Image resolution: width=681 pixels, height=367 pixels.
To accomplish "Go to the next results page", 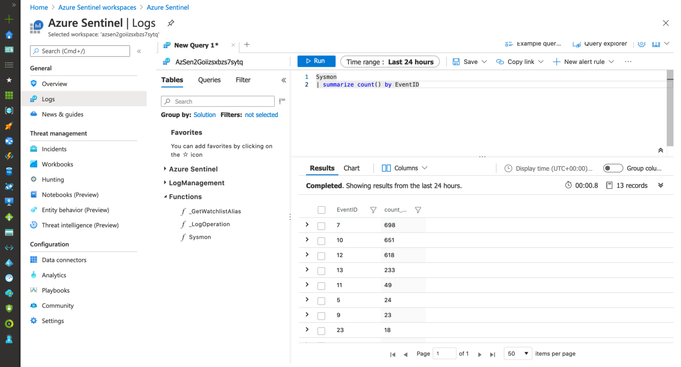I will 479,354.
